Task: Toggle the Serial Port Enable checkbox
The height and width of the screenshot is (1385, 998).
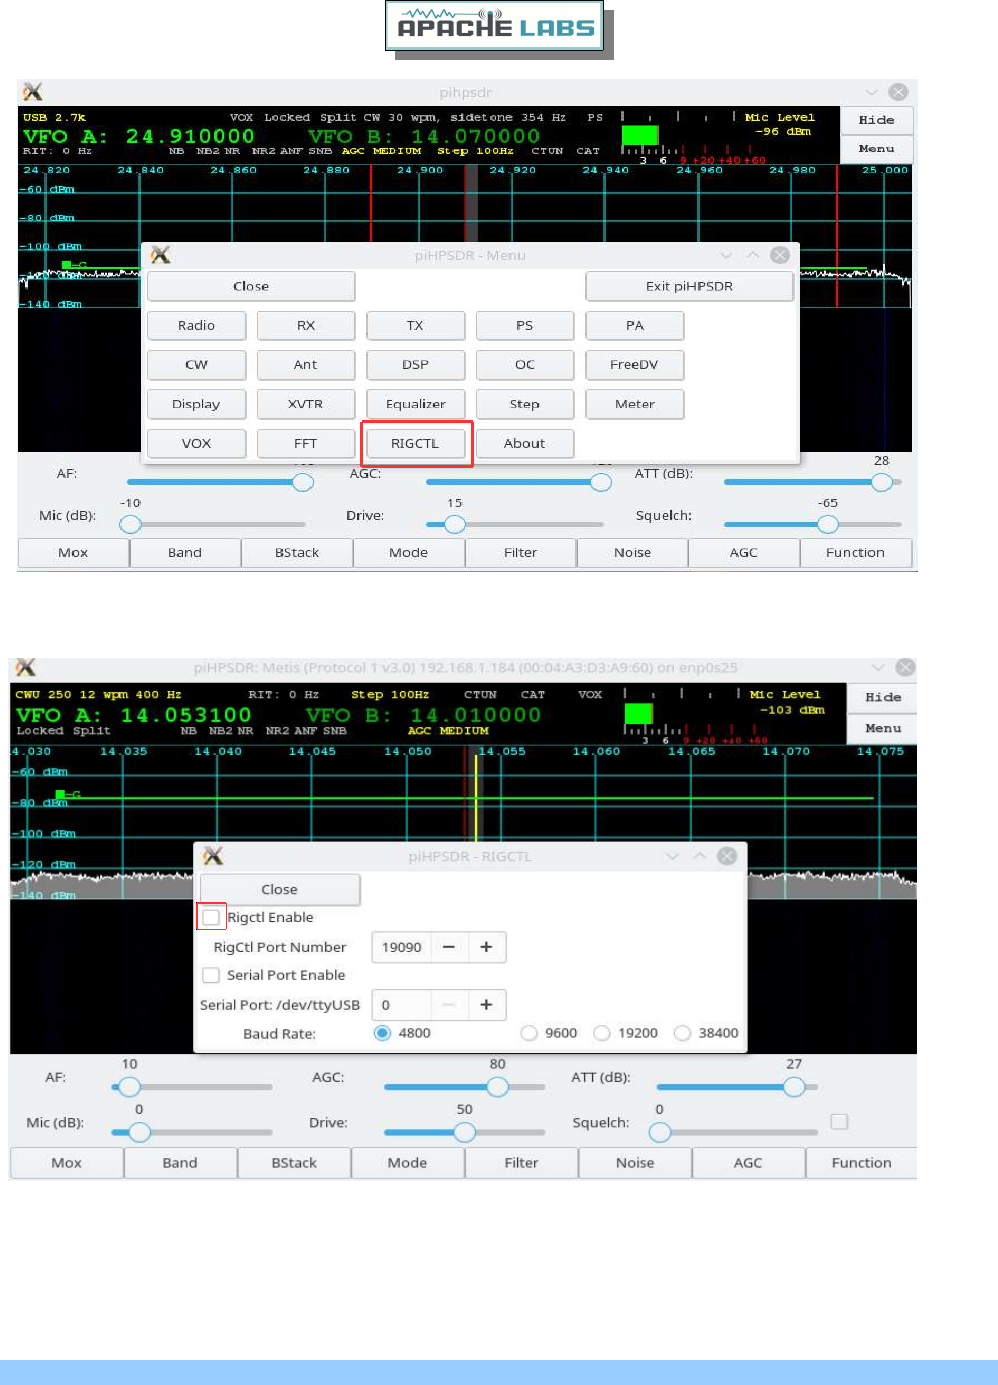Action: [x=211, y=975]
